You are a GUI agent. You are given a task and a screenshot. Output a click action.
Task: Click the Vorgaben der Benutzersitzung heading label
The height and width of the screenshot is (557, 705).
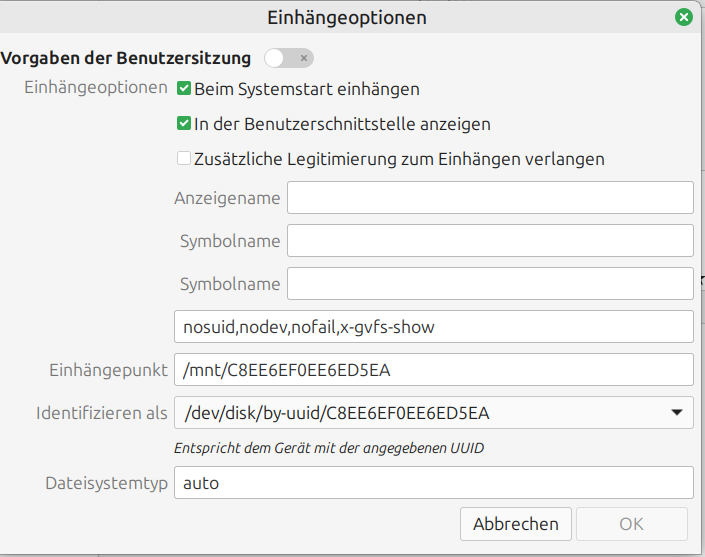pyautogui.click(x=127, y=58)
